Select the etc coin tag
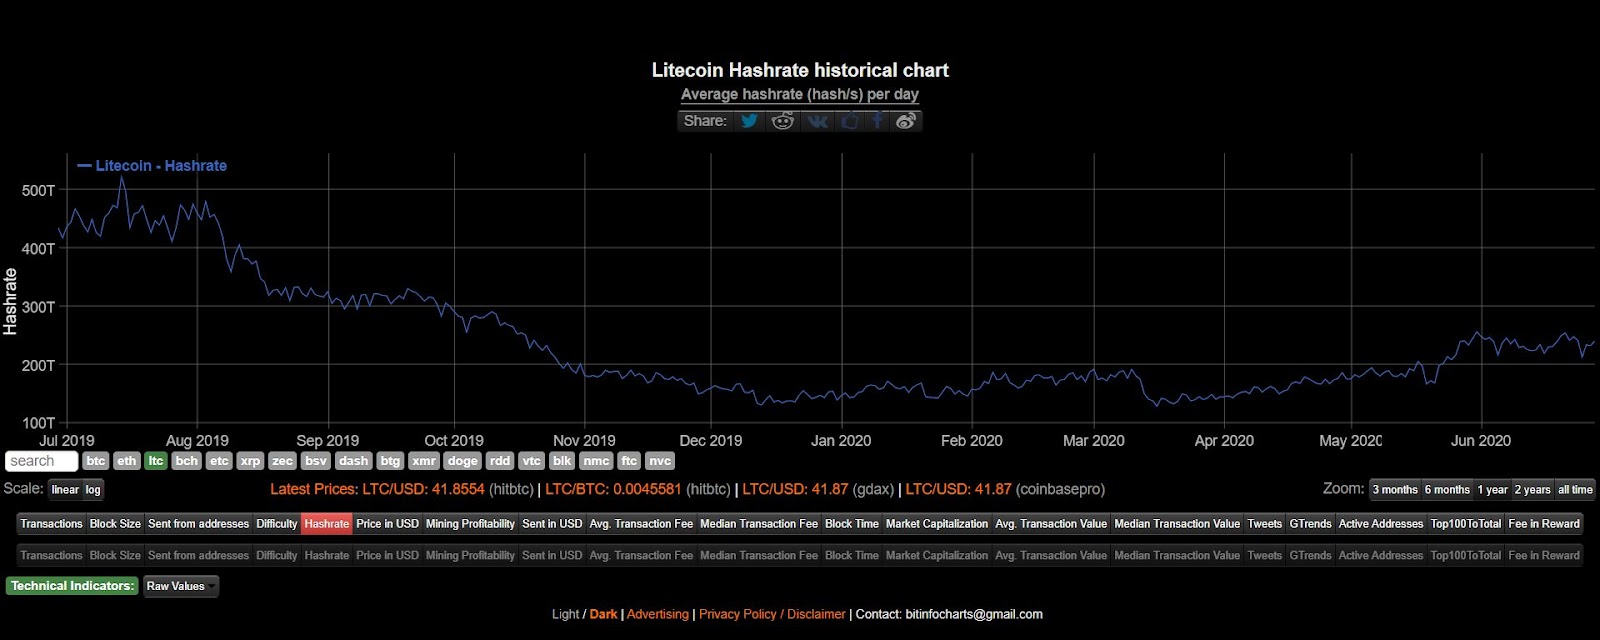 [x=219, y=461]
